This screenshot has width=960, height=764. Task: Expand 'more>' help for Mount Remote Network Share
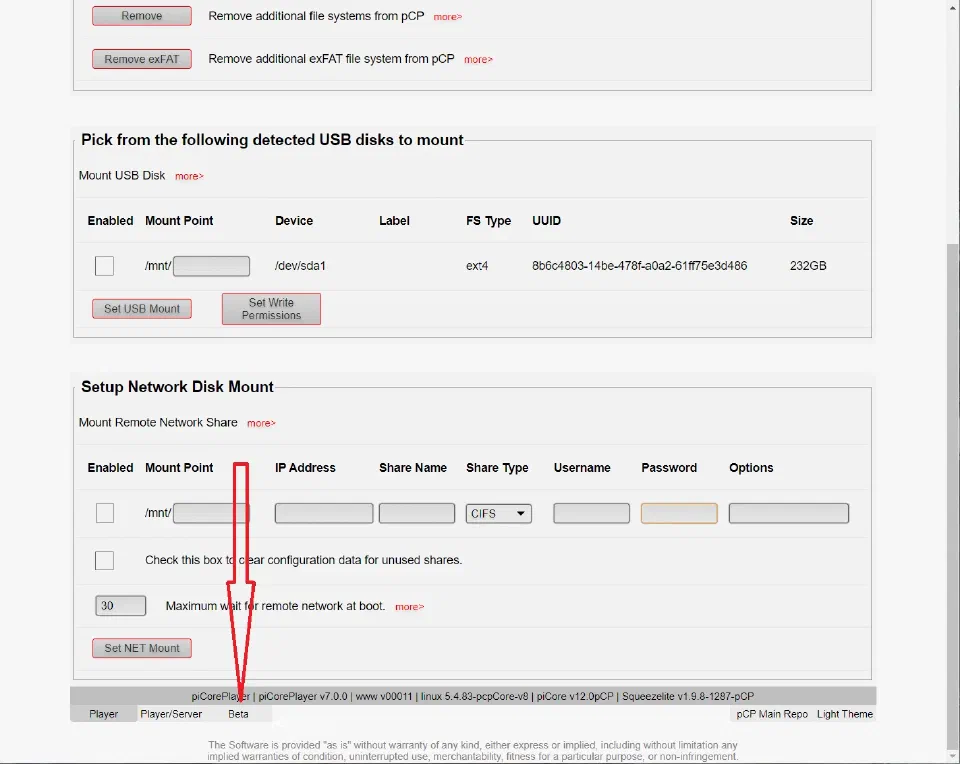pos(261,423)
